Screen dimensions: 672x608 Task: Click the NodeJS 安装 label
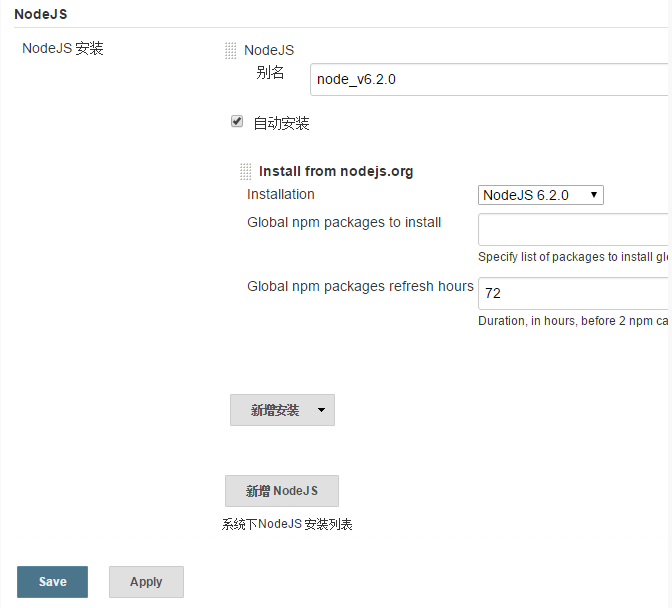point(63,48)
